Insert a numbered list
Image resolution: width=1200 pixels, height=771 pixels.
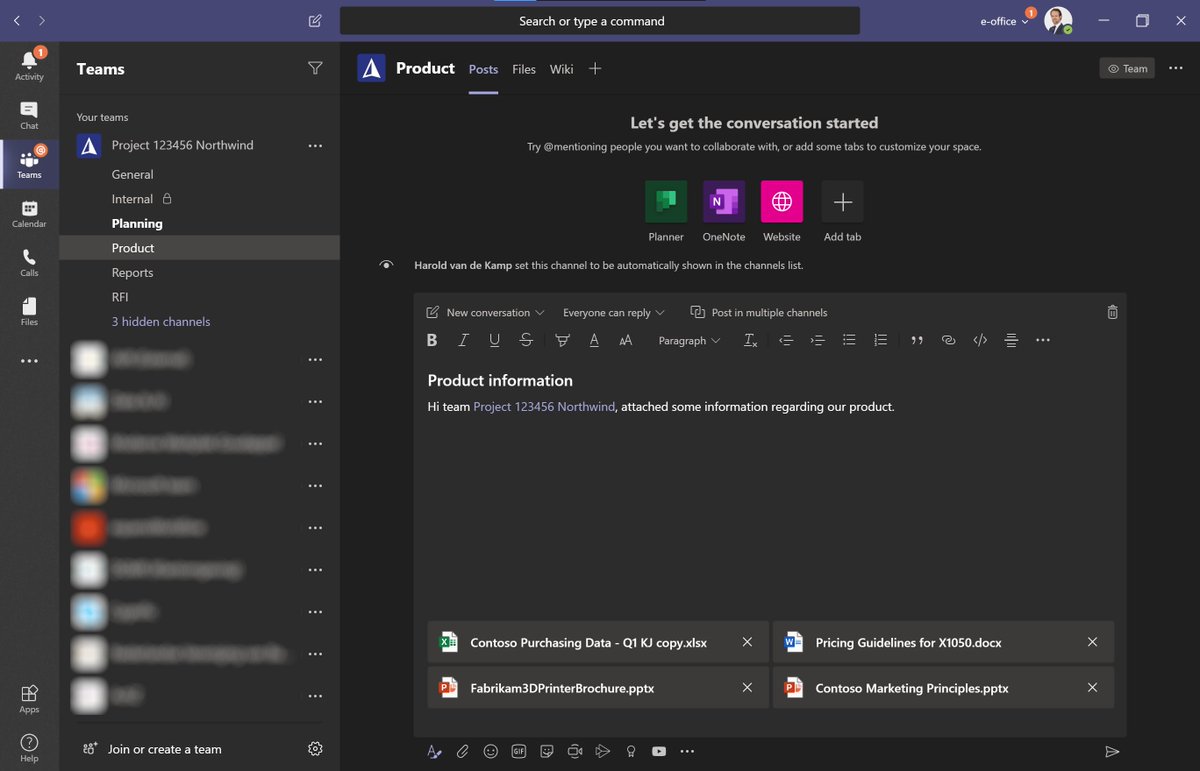(880, 340)
